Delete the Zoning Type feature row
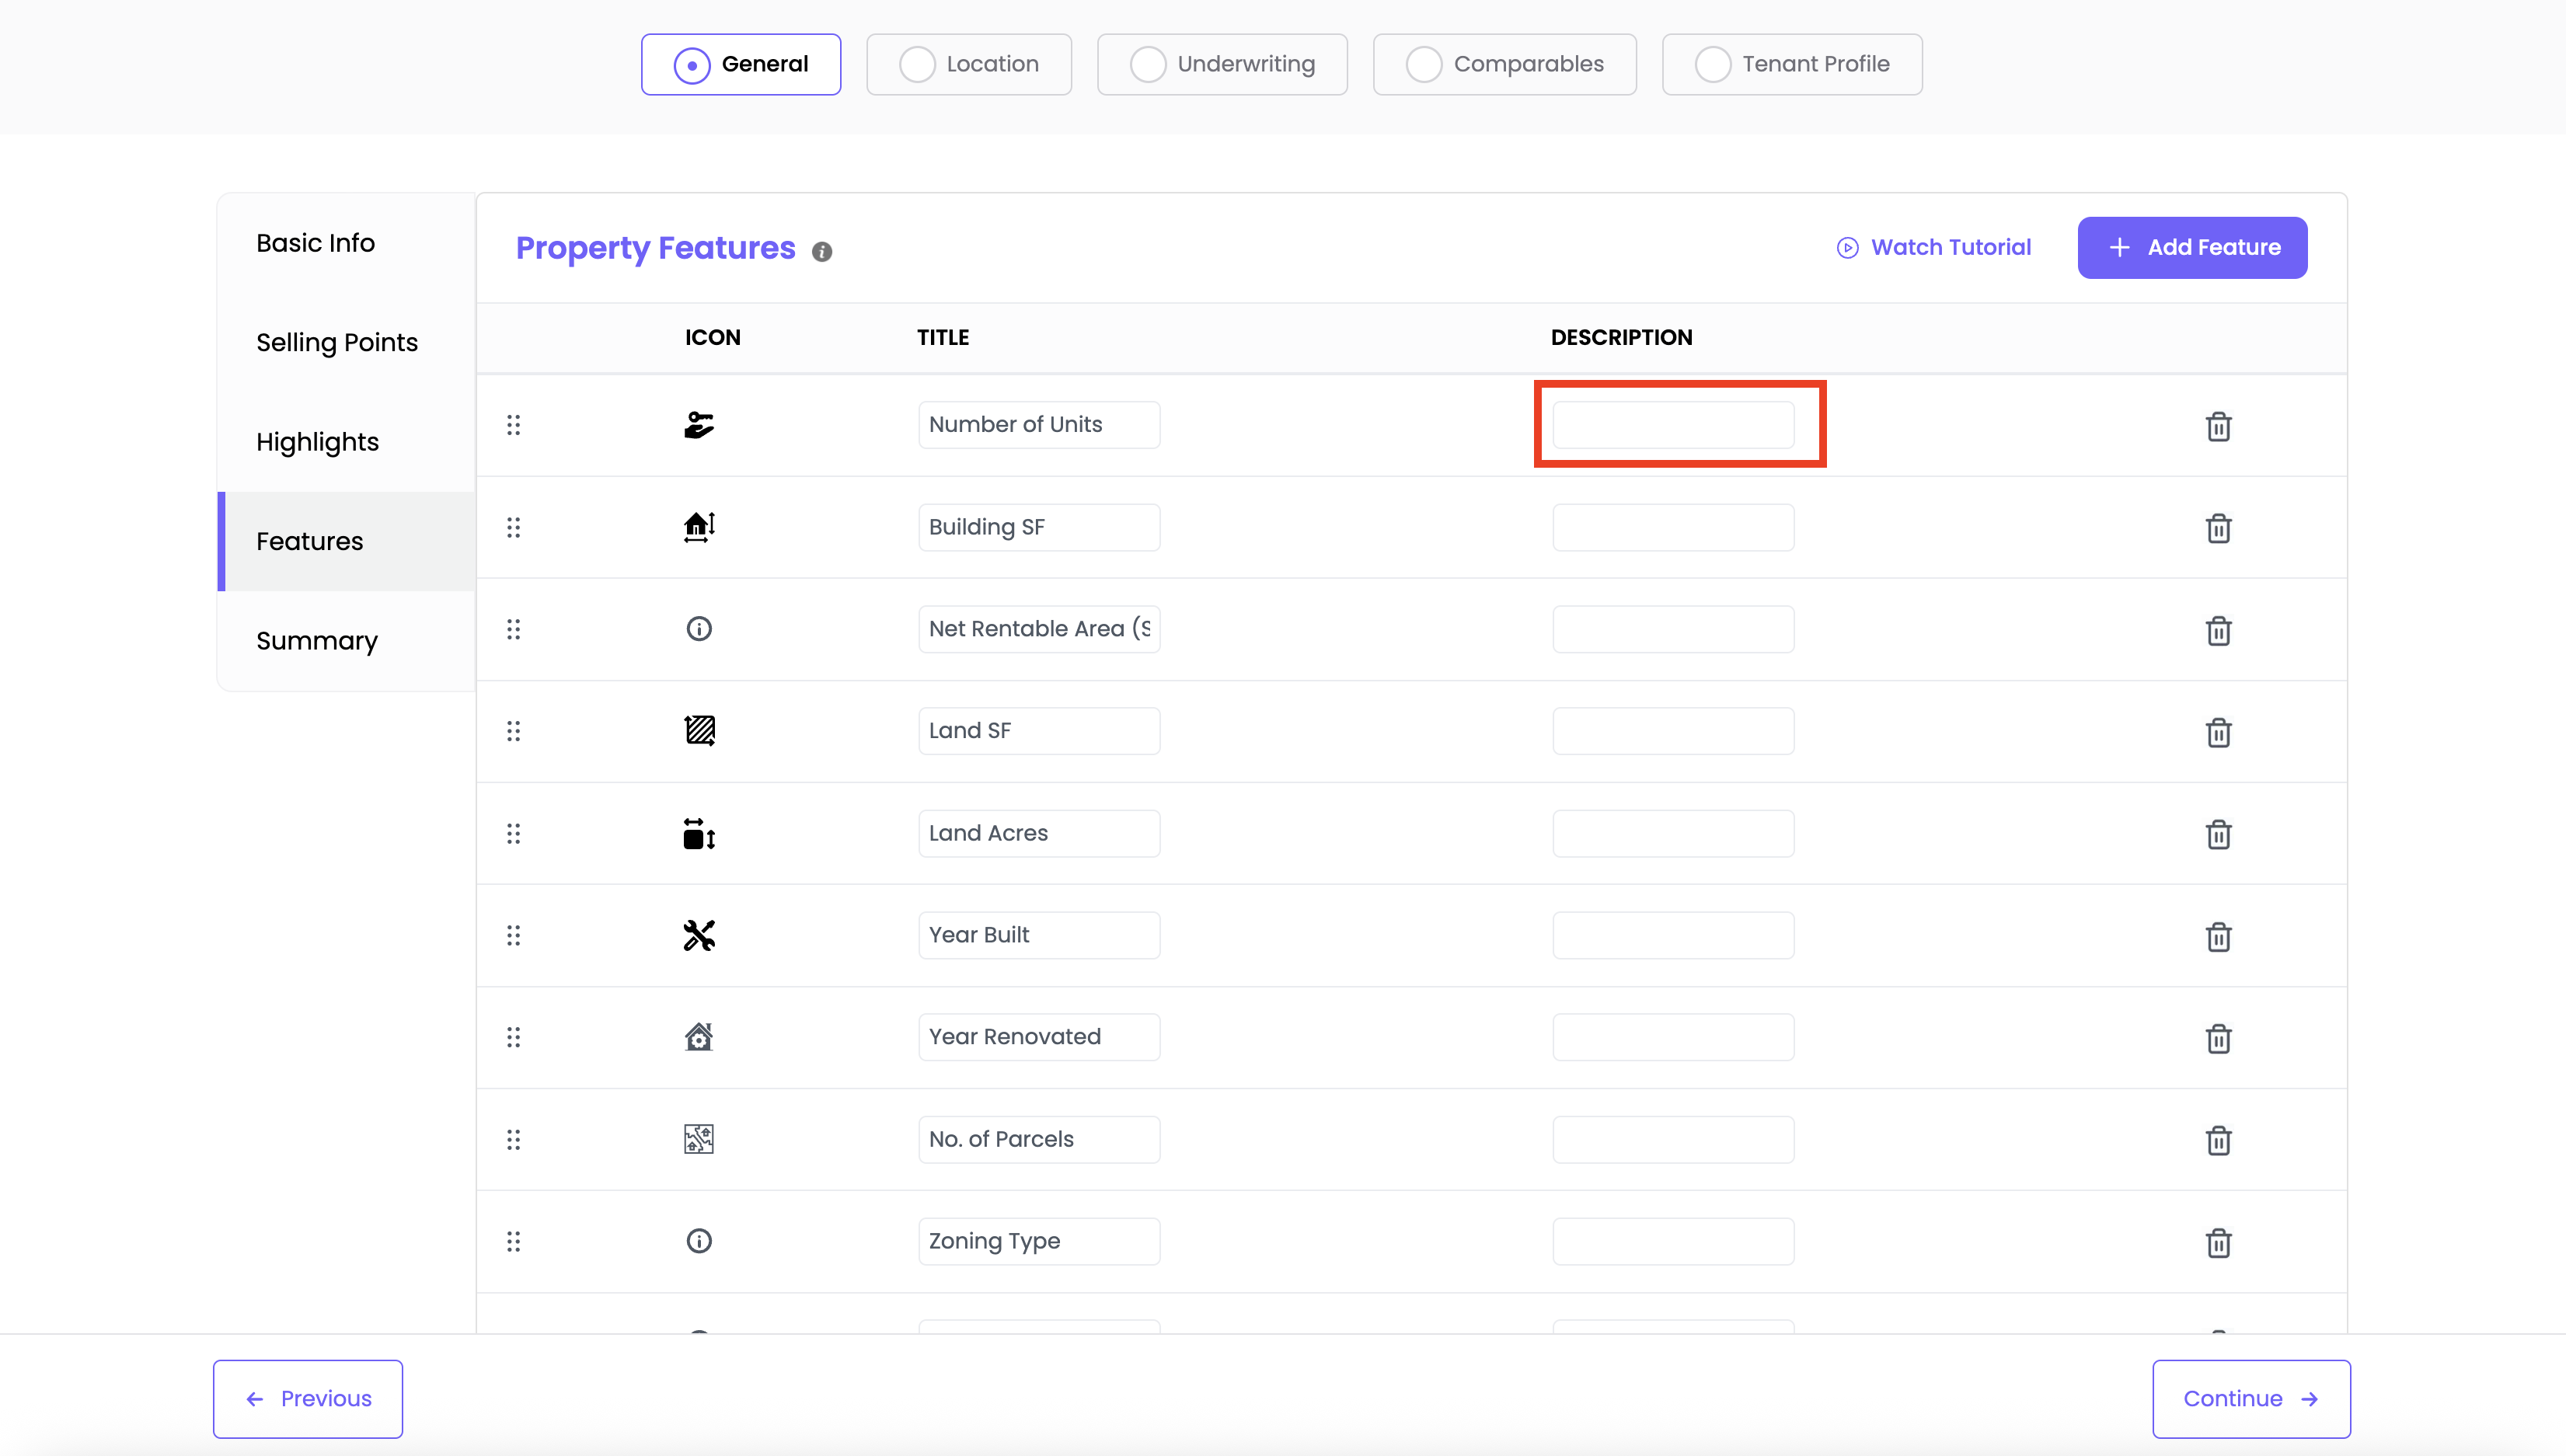Image resolution: width=2566 pixels, height=1456 pixels. 2217,1242
